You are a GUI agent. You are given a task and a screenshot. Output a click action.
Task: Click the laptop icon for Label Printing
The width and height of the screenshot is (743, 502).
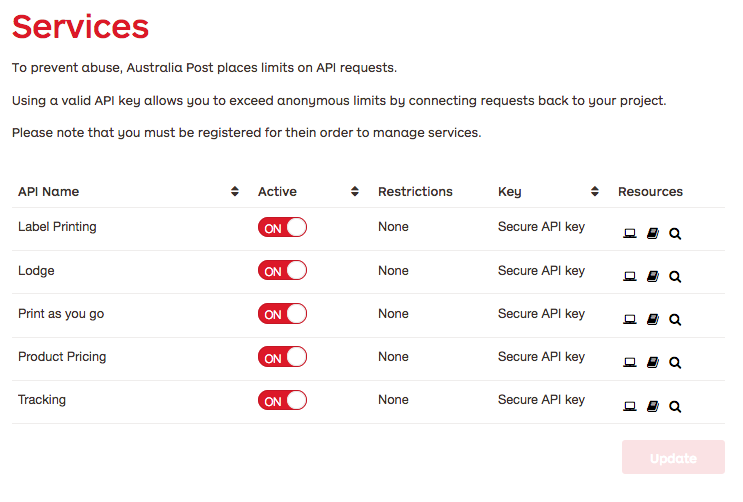(629, 233)
